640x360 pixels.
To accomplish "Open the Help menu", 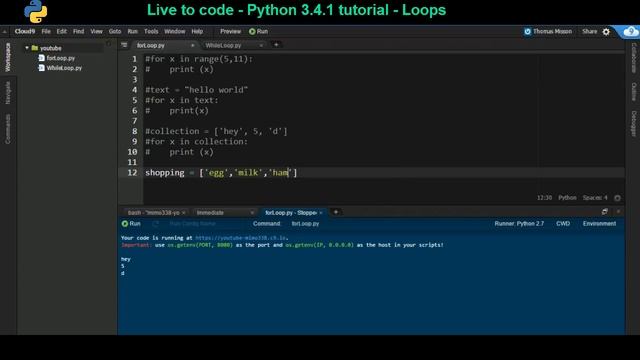I will pos(197,31).
